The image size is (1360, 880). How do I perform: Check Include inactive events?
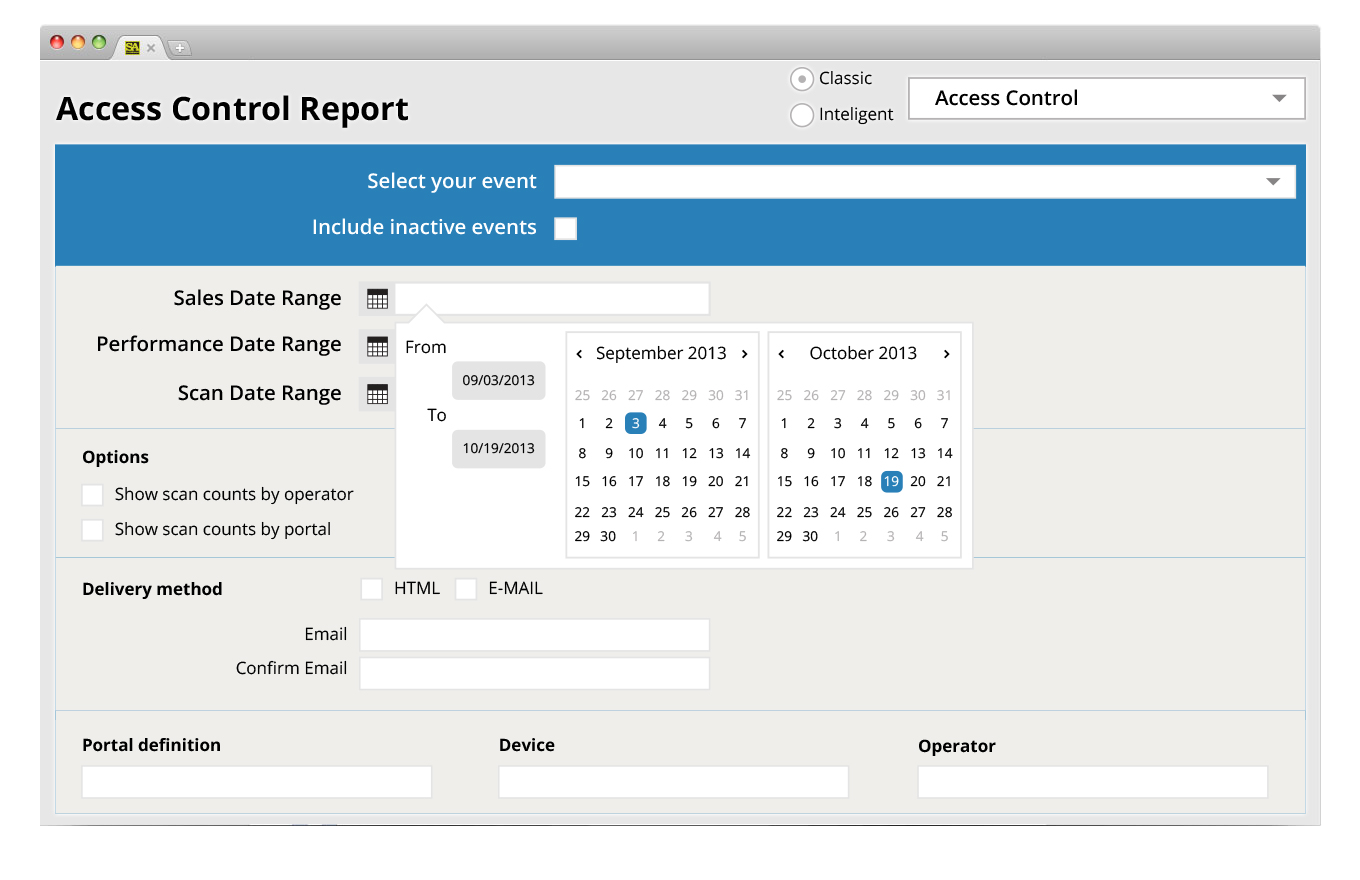tap(566, 228)
